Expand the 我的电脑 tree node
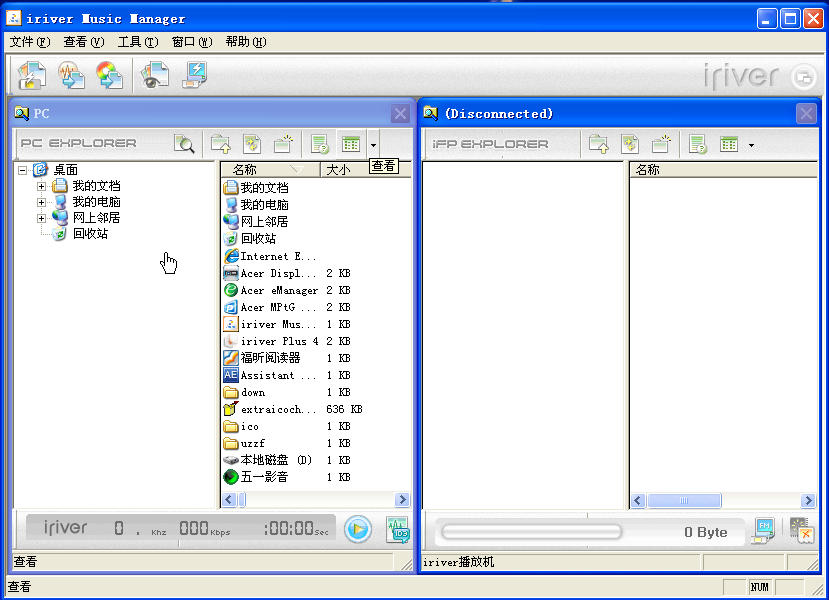Image resolution: width=829 pixels, height=600 pixels. (x=41, y=202)
